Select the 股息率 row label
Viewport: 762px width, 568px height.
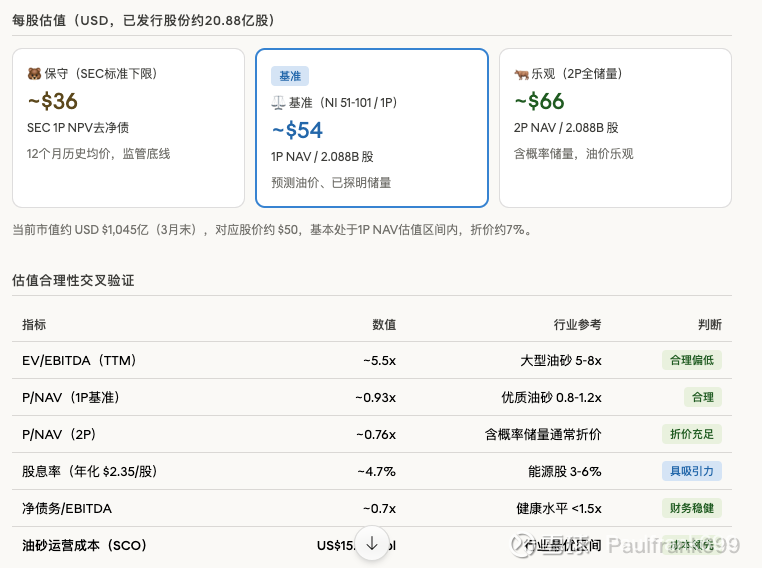pyautogui.click(x=82, y=471)
